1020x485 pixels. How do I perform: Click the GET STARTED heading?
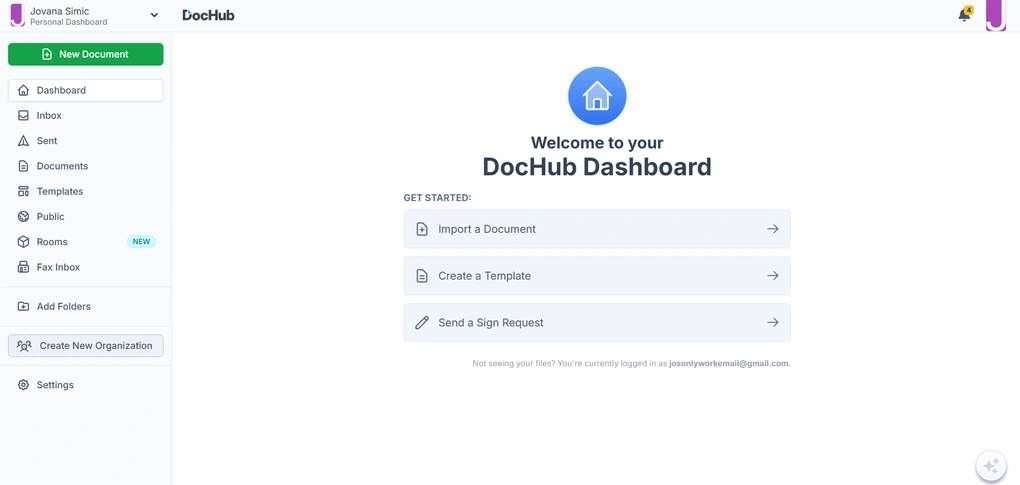click(437, 198)
